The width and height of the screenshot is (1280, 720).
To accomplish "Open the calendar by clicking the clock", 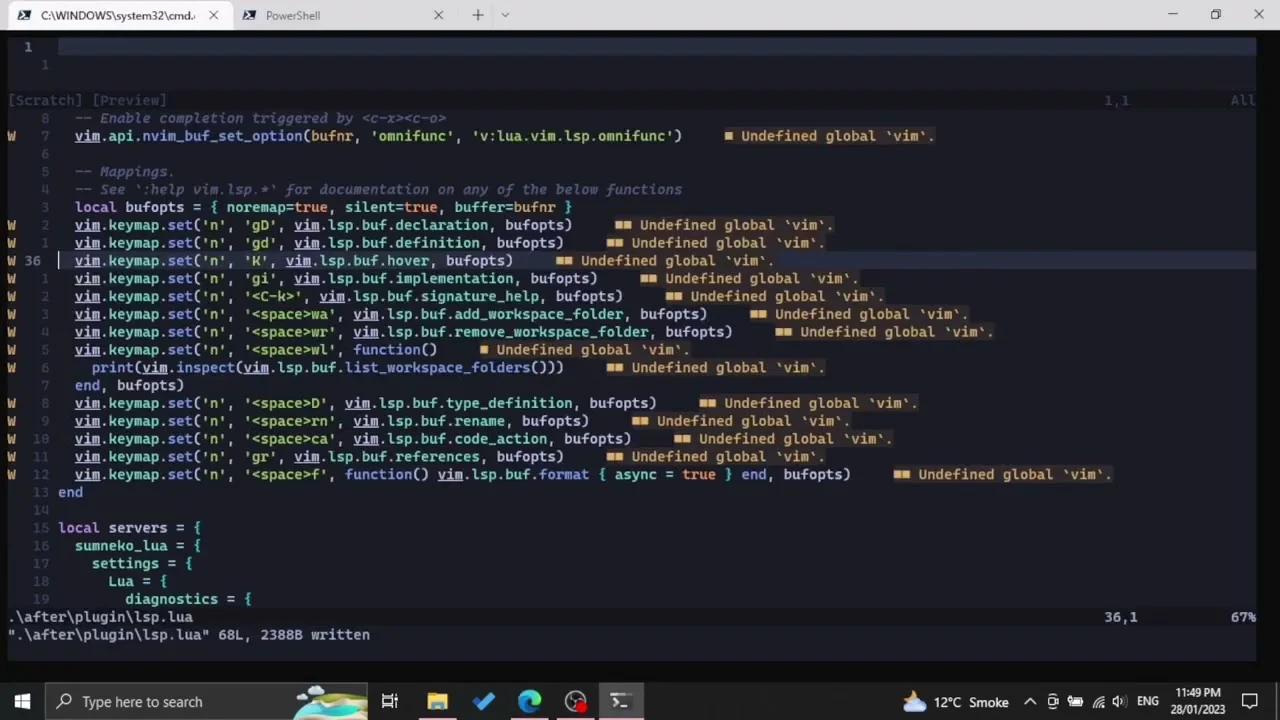I will coord(1200,701).
